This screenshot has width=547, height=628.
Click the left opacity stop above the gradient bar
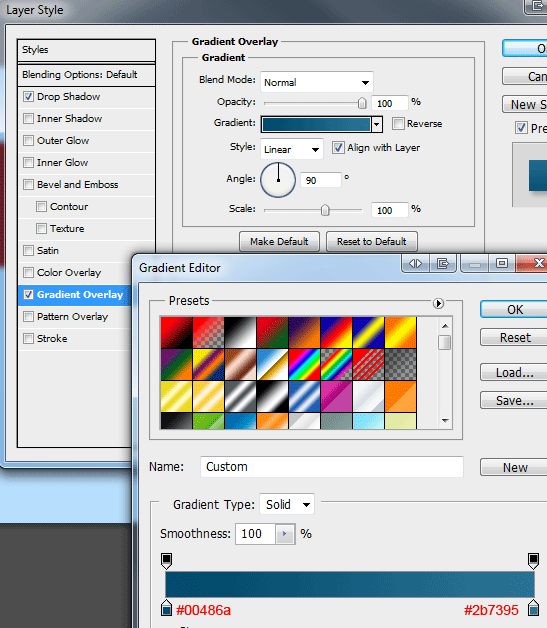pos(167,561)
